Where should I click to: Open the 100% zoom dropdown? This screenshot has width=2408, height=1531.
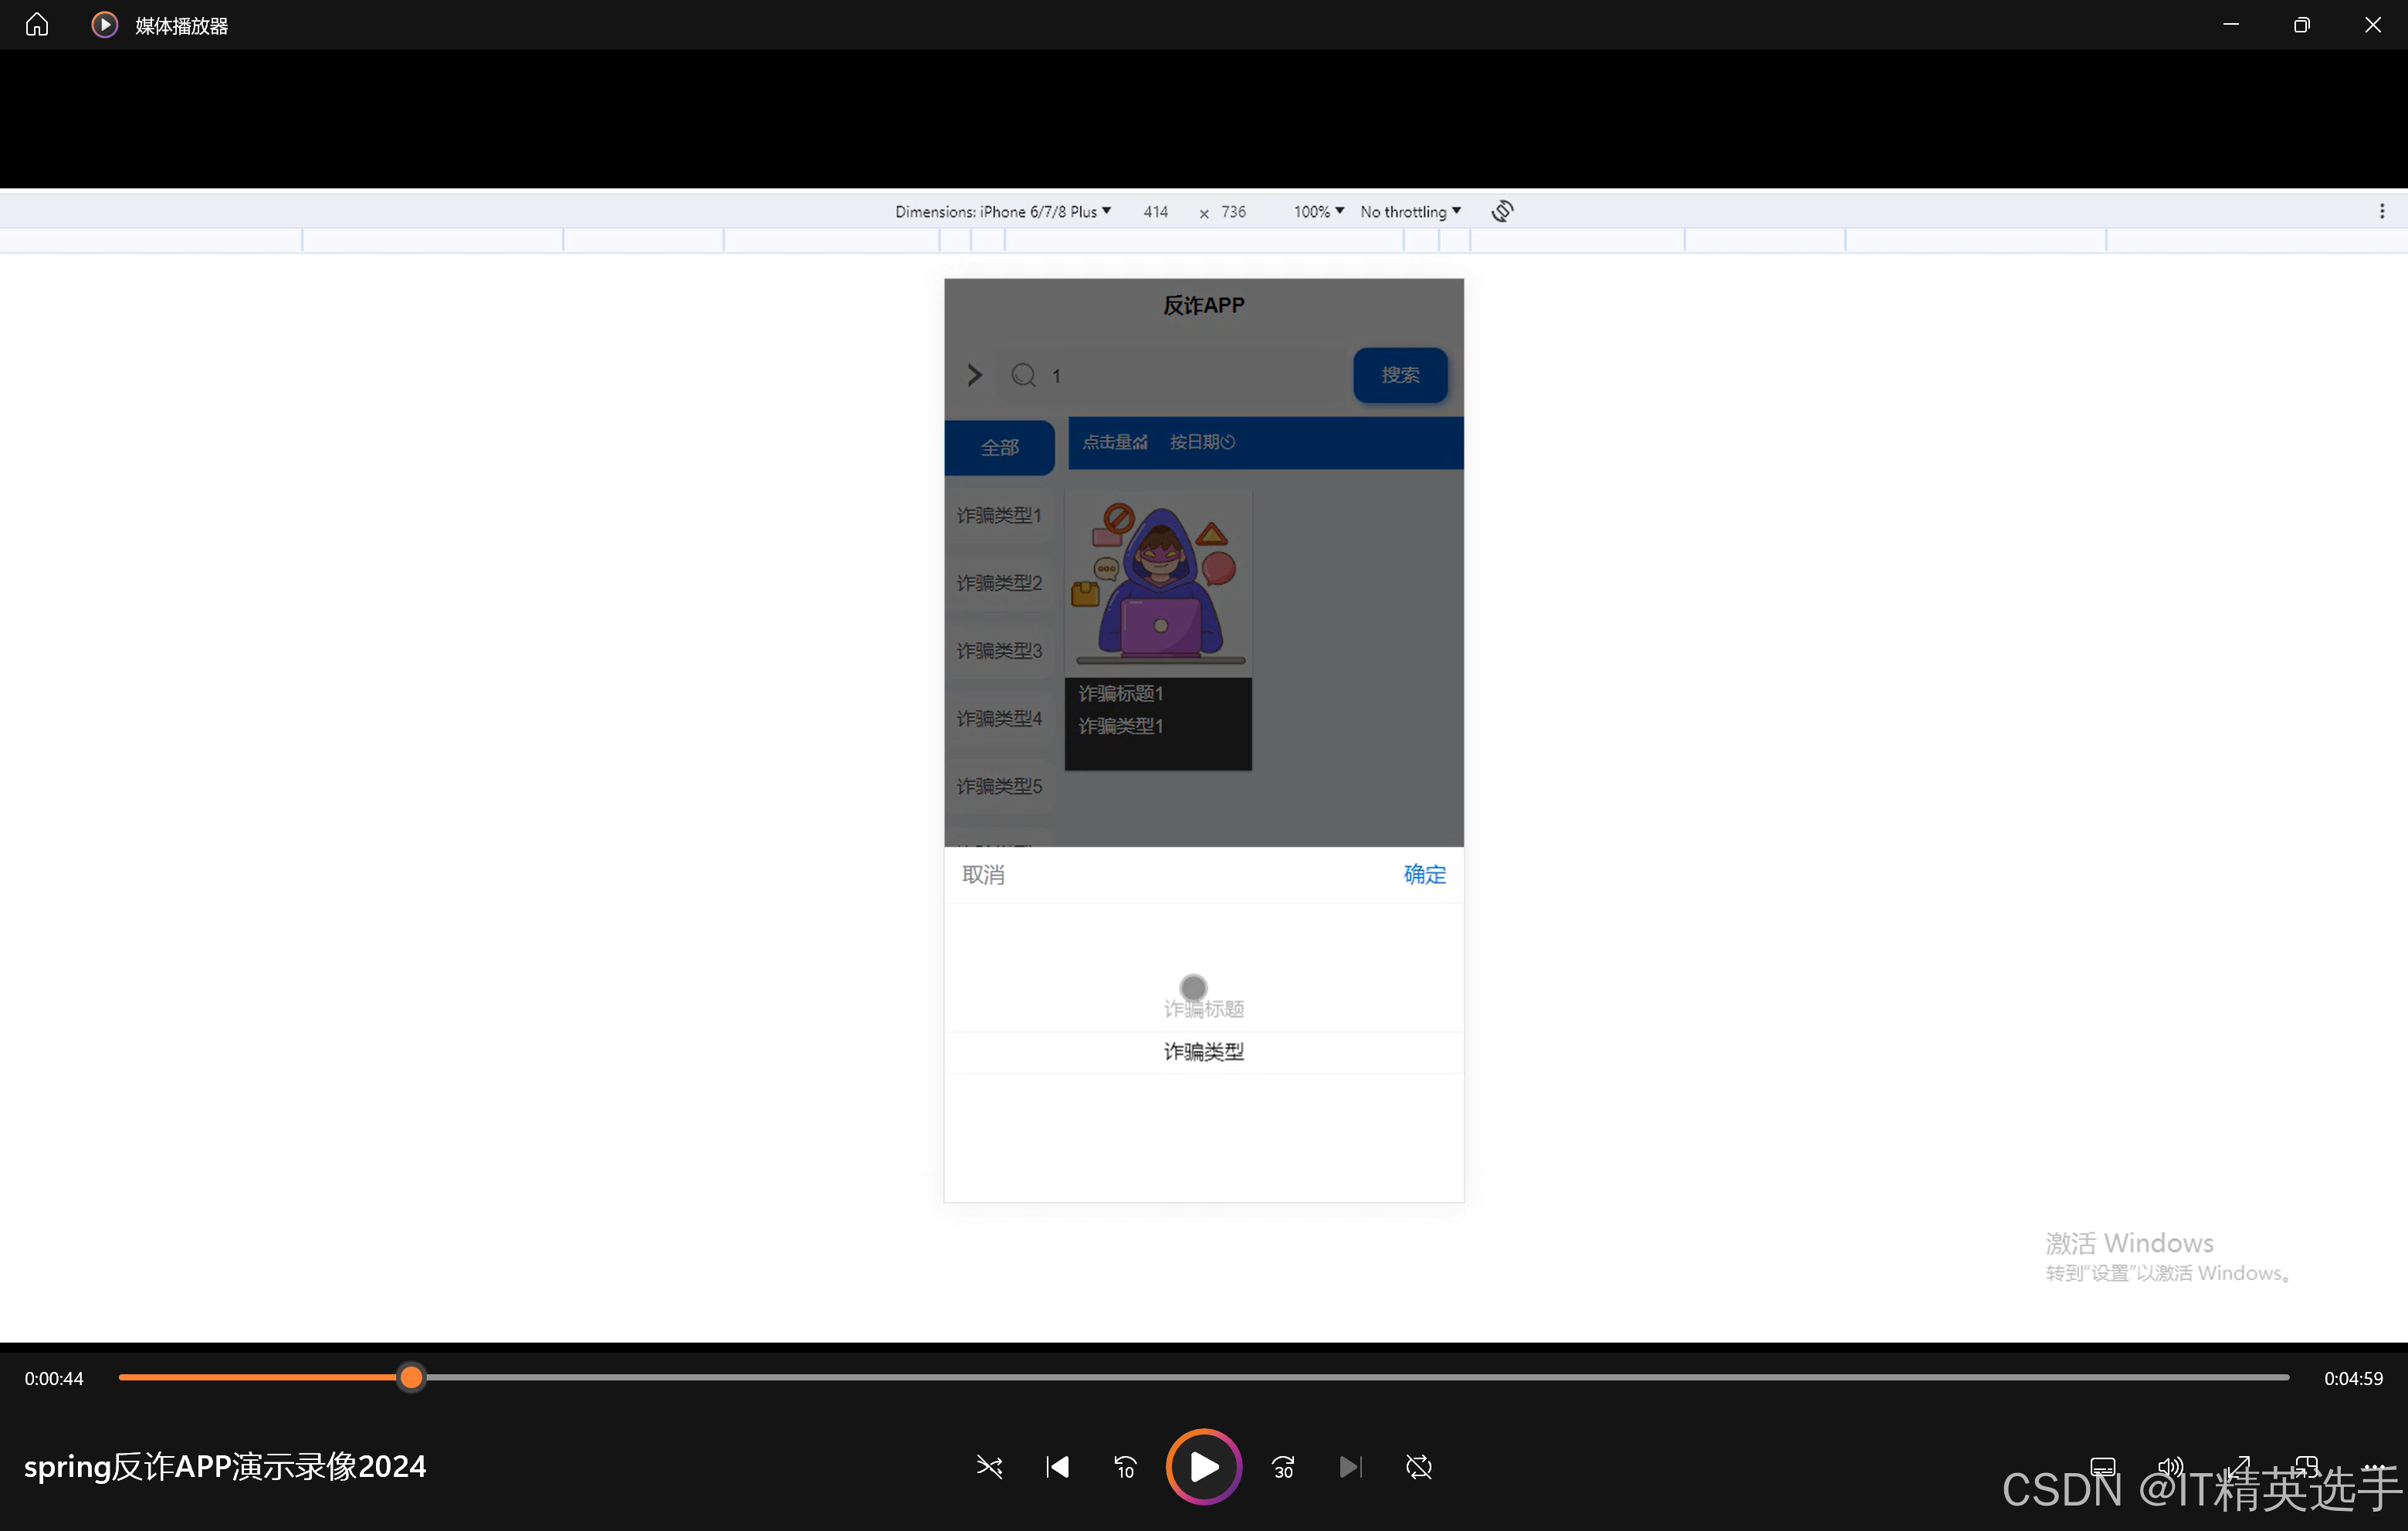click(x=1318, y=211)
